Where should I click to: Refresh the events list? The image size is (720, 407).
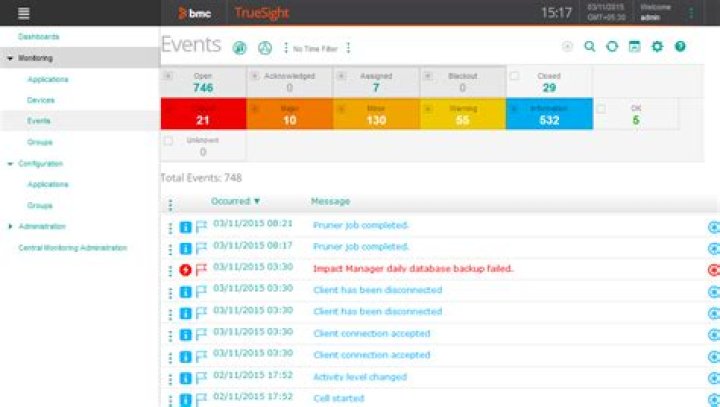click(612, 46)
